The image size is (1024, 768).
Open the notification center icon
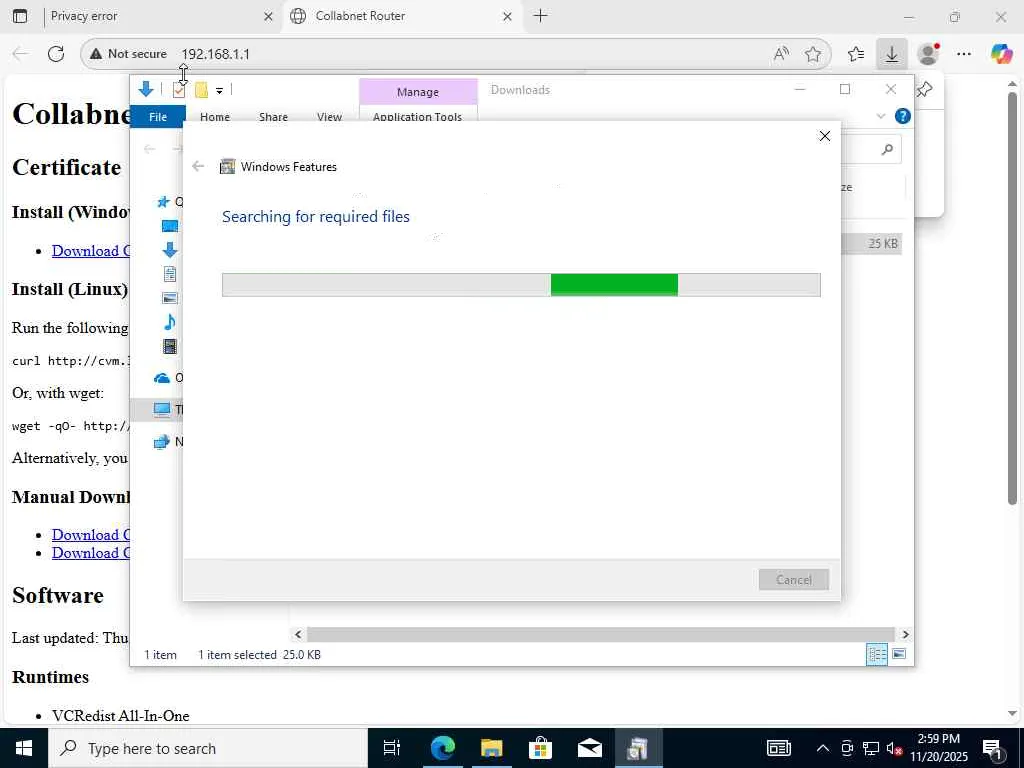[993, 748]
